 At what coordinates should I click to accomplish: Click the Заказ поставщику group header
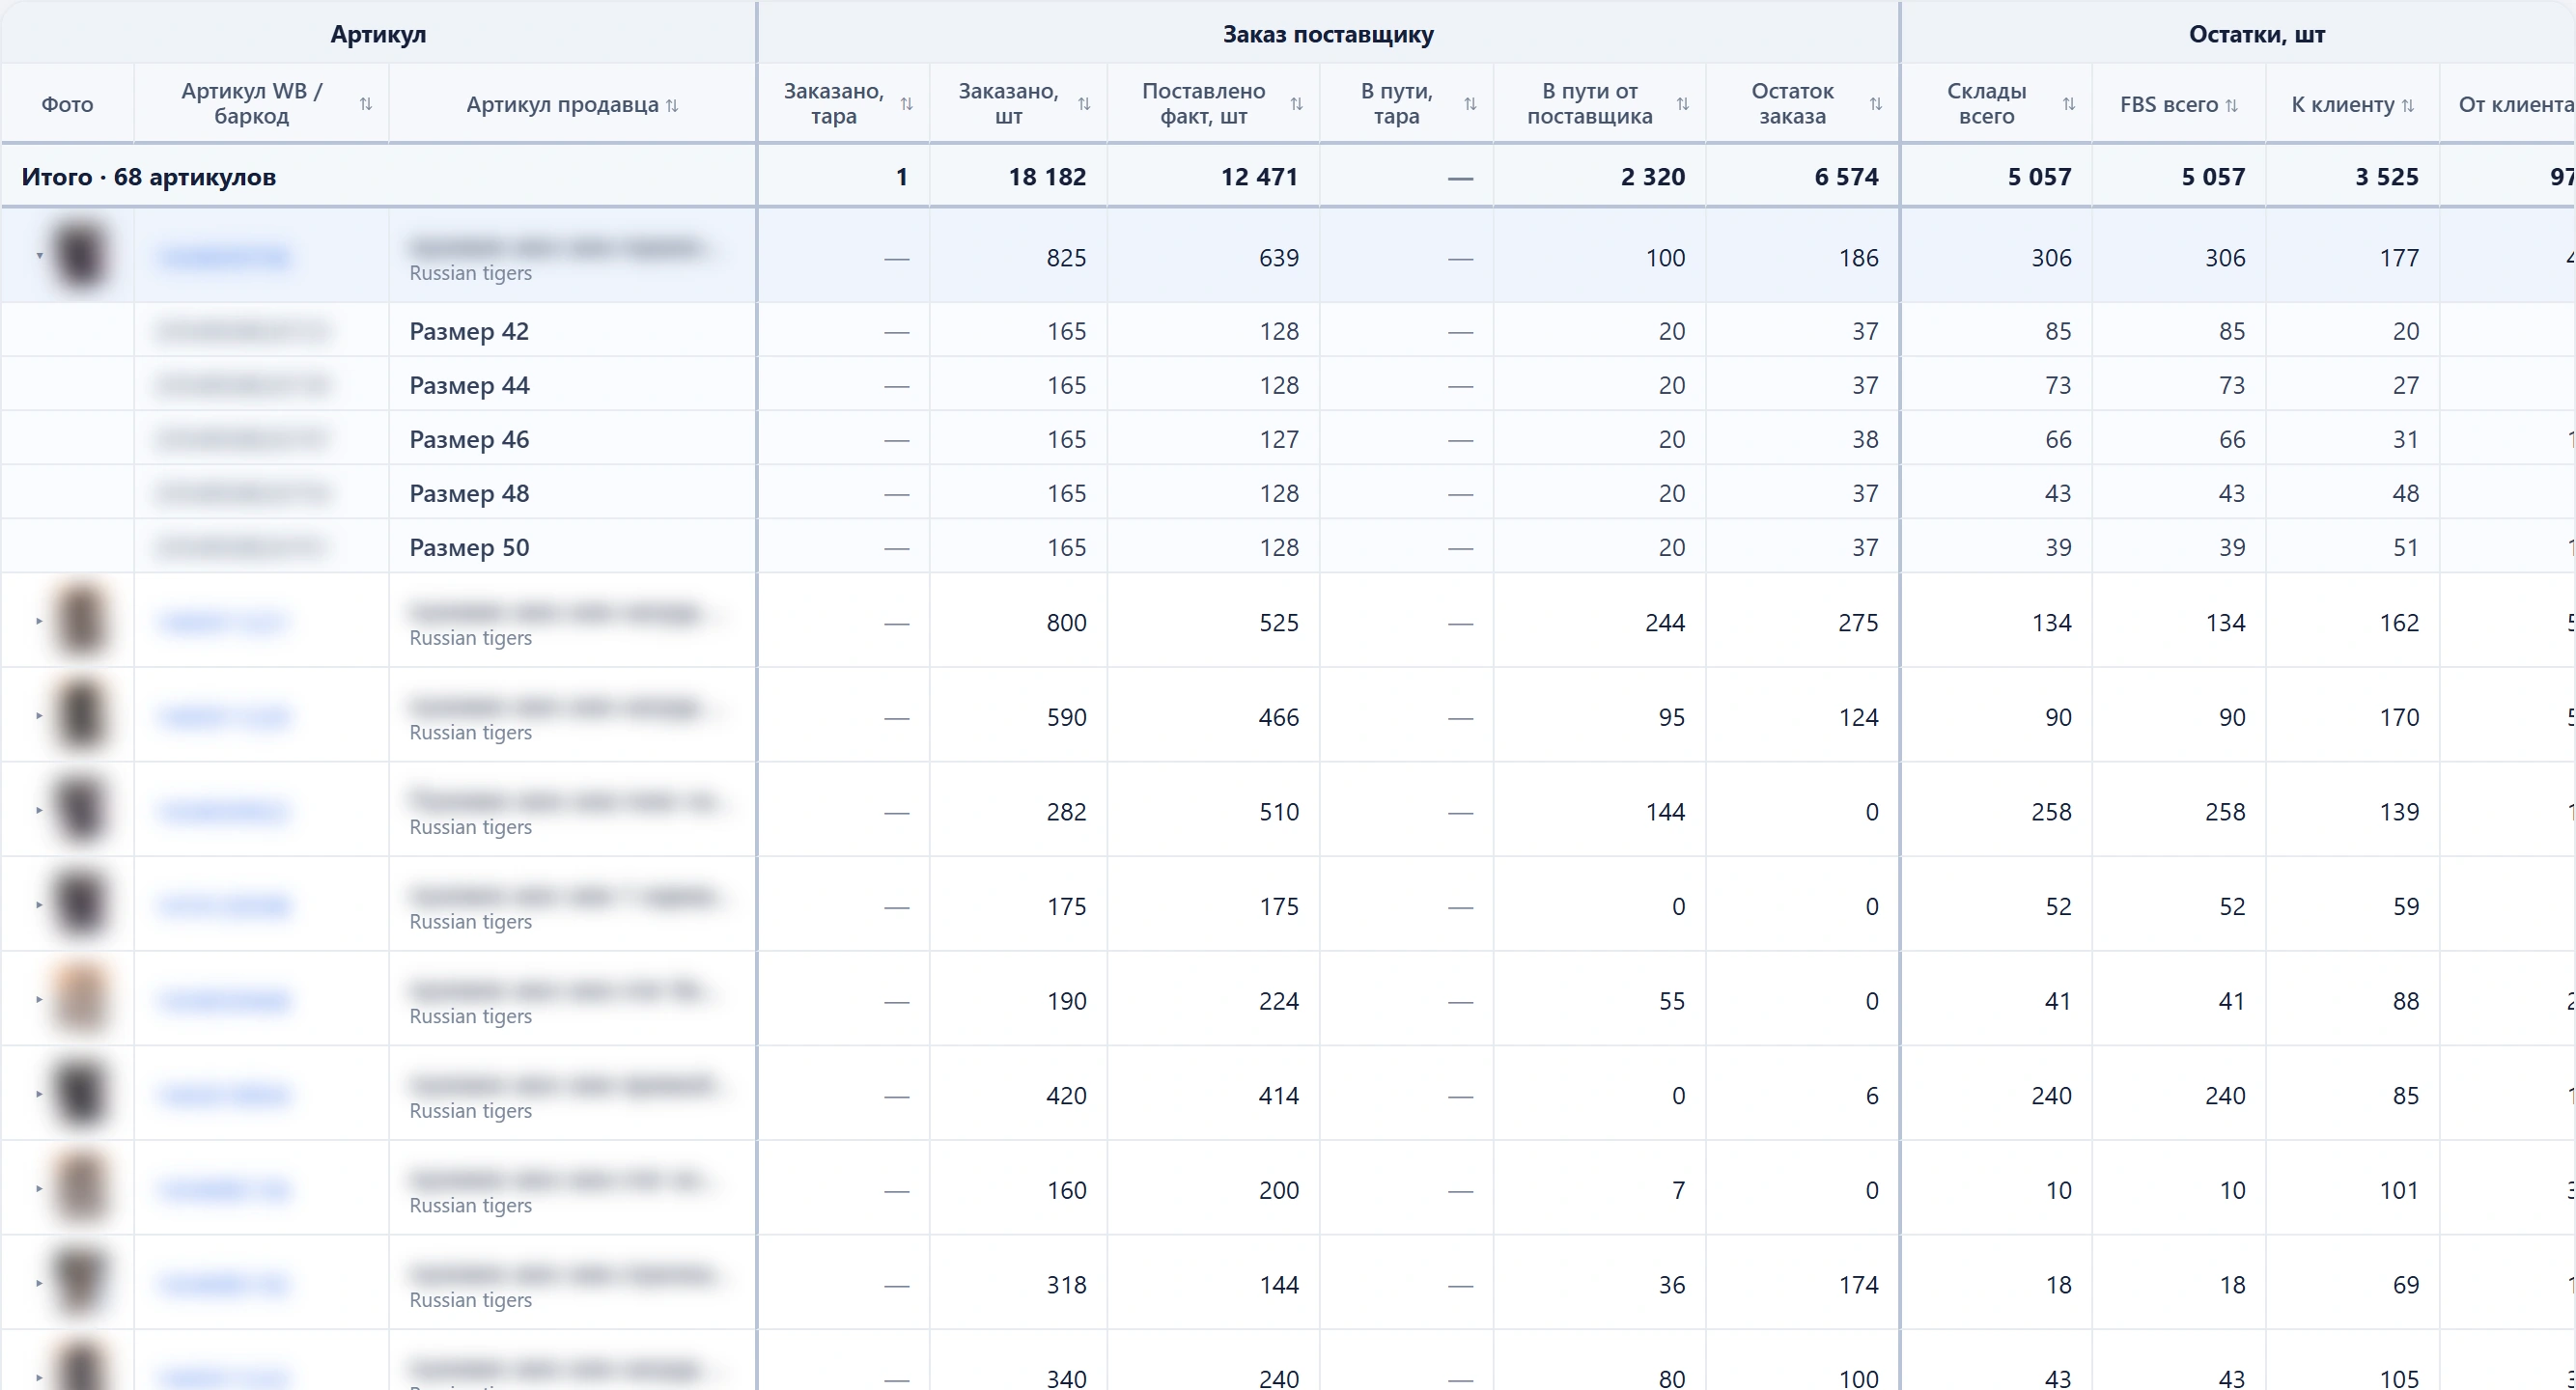click(1328, 34)
